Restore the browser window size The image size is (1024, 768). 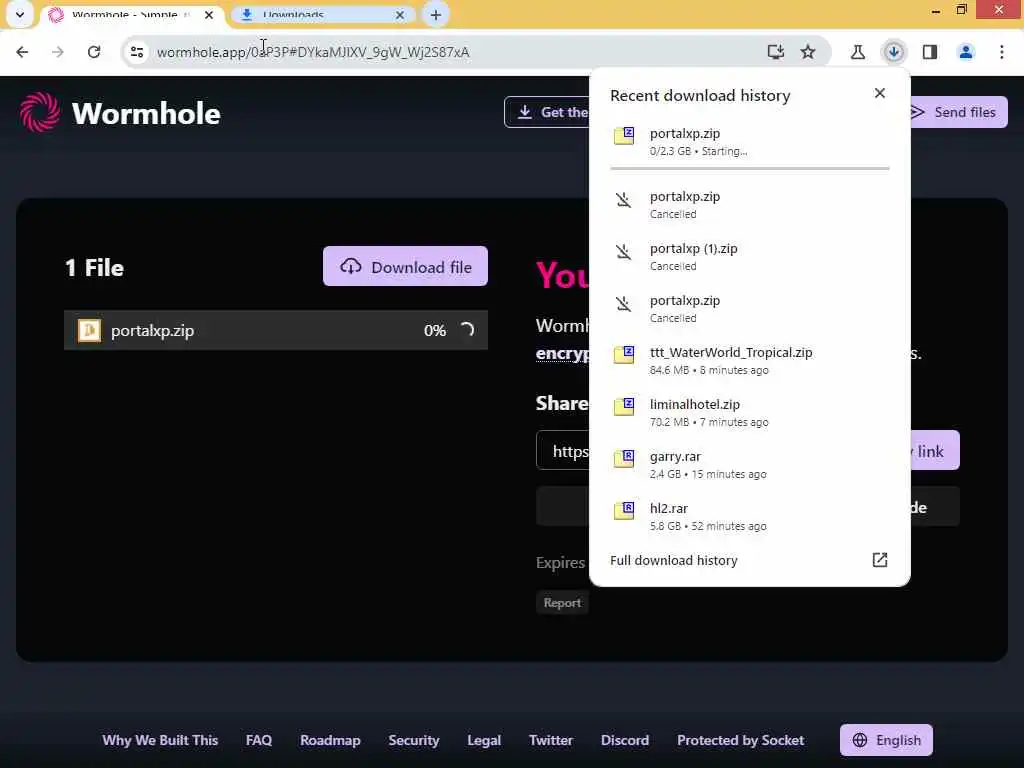coord(961,10)
